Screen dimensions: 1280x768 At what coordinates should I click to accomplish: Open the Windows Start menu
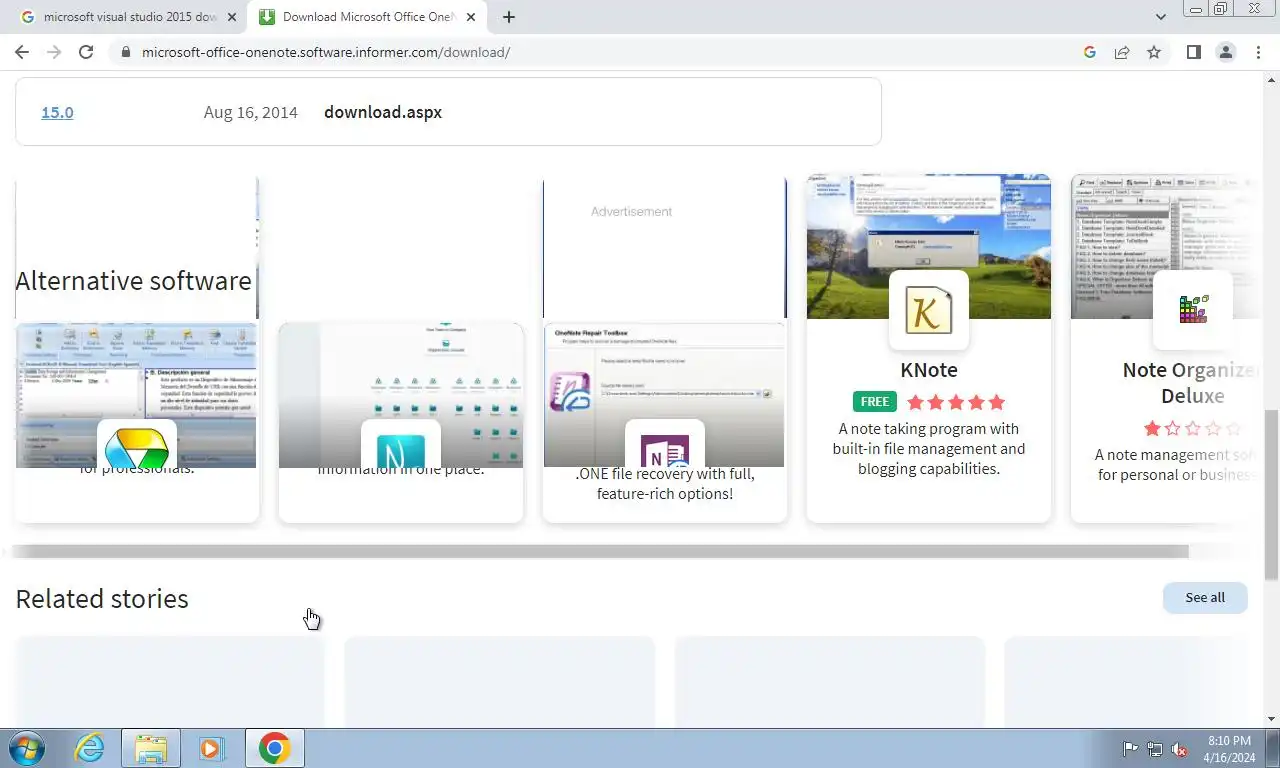pos(27,748)
